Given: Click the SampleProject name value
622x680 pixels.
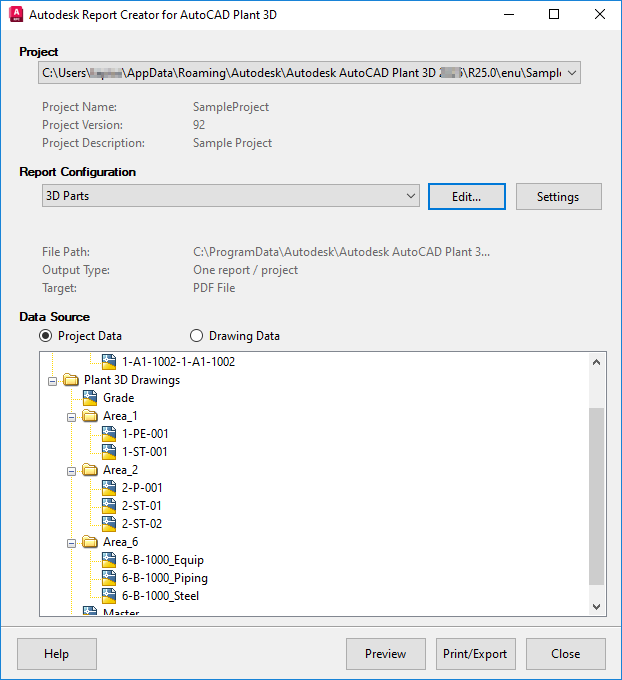Looking at the screenshot, I should (231, 107).
